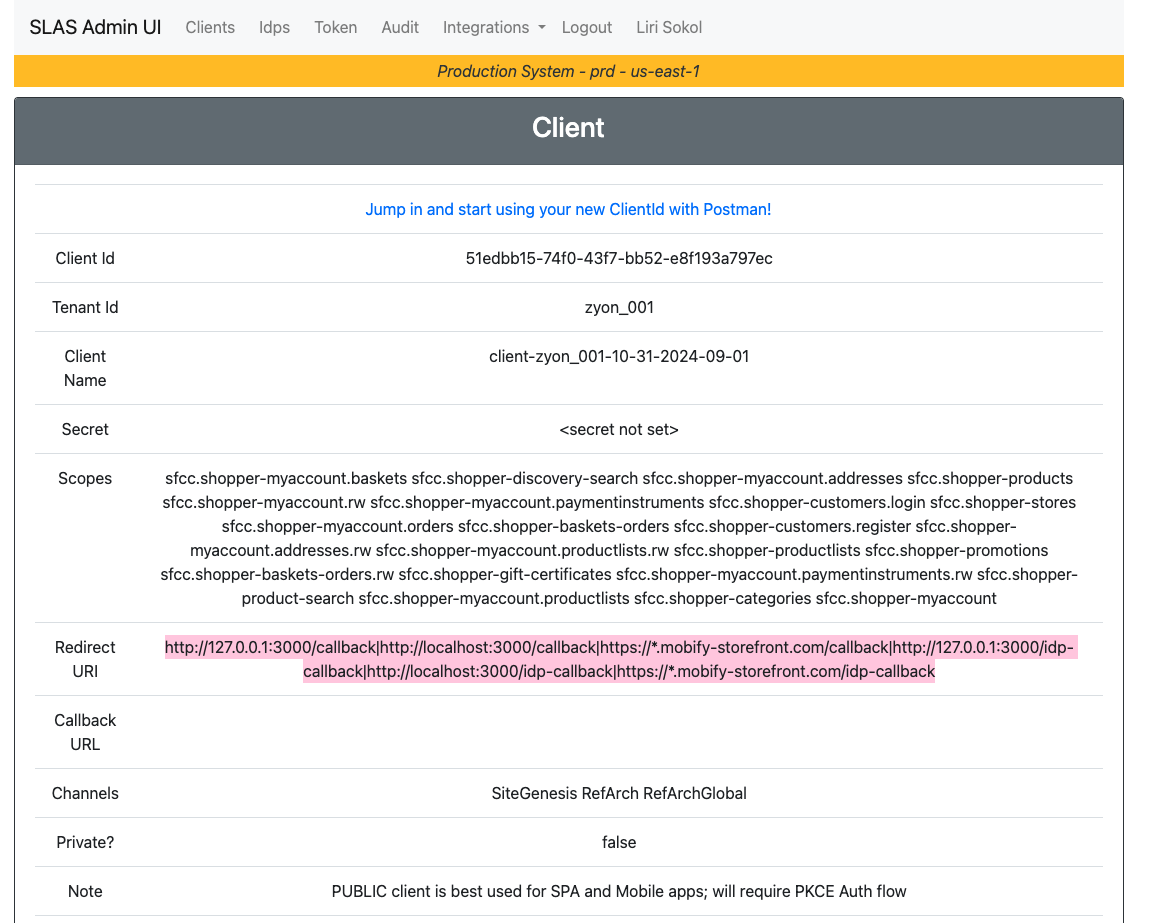Image resolution: width=1157 pixels, height=923 pixels.
Task: Click the Client page header
Action: click(568, 128)
